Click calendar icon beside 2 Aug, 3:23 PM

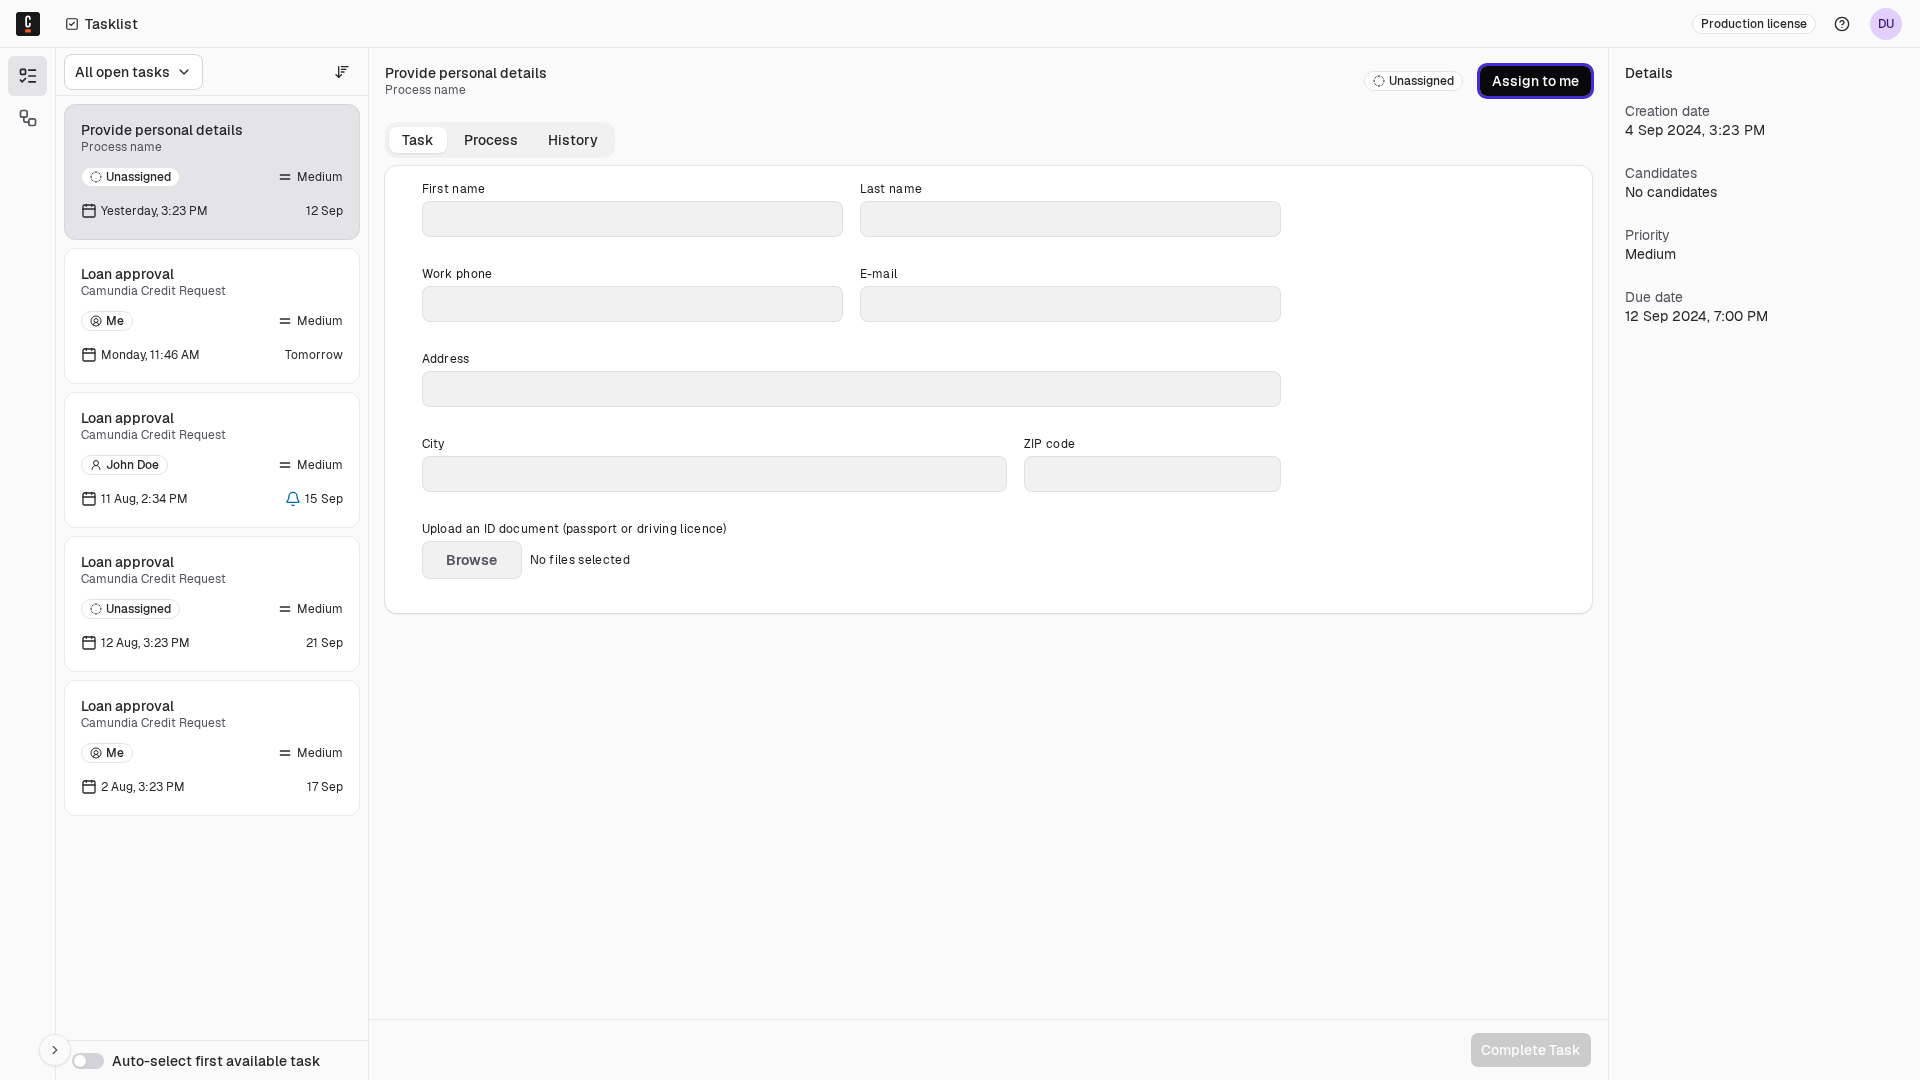point(89,787)
